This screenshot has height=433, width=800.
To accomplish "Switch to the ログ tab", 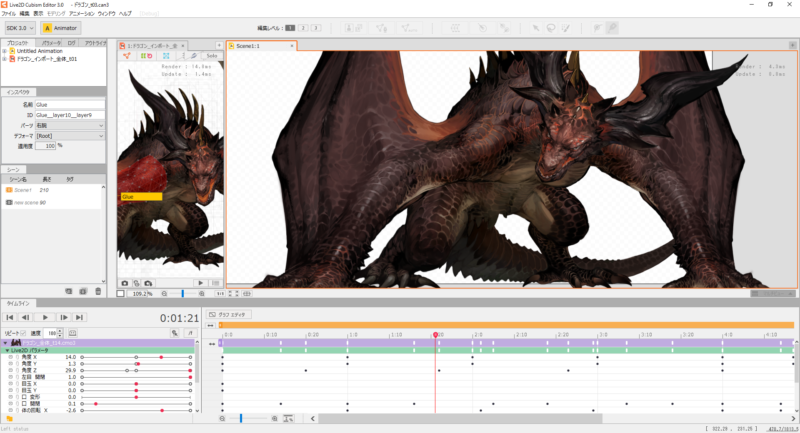I will point(71,43).
